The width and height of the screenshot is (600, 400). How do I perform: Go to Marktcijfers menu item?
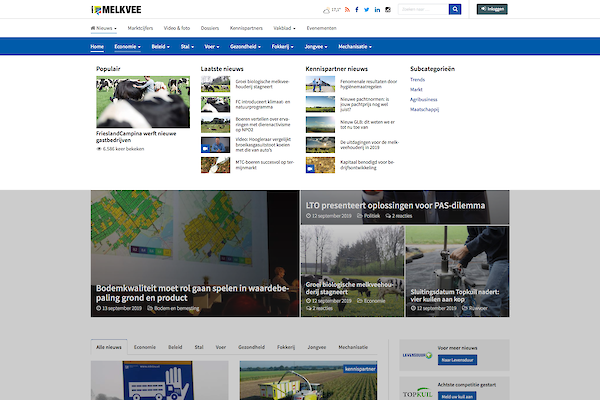click(141, 28)
